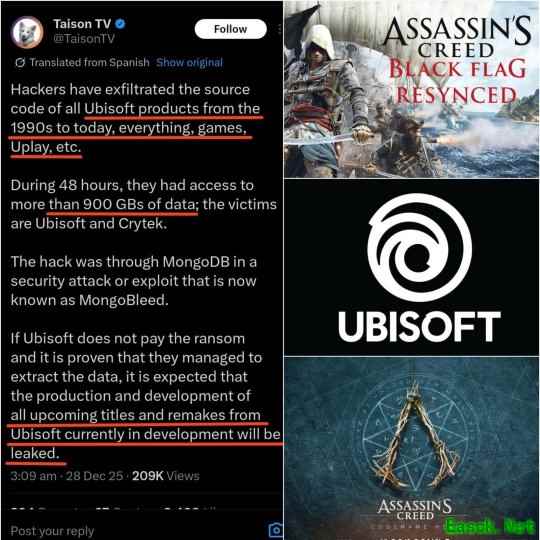
Task: View the 209K Views analytics
Action: [x=166, y=476]
